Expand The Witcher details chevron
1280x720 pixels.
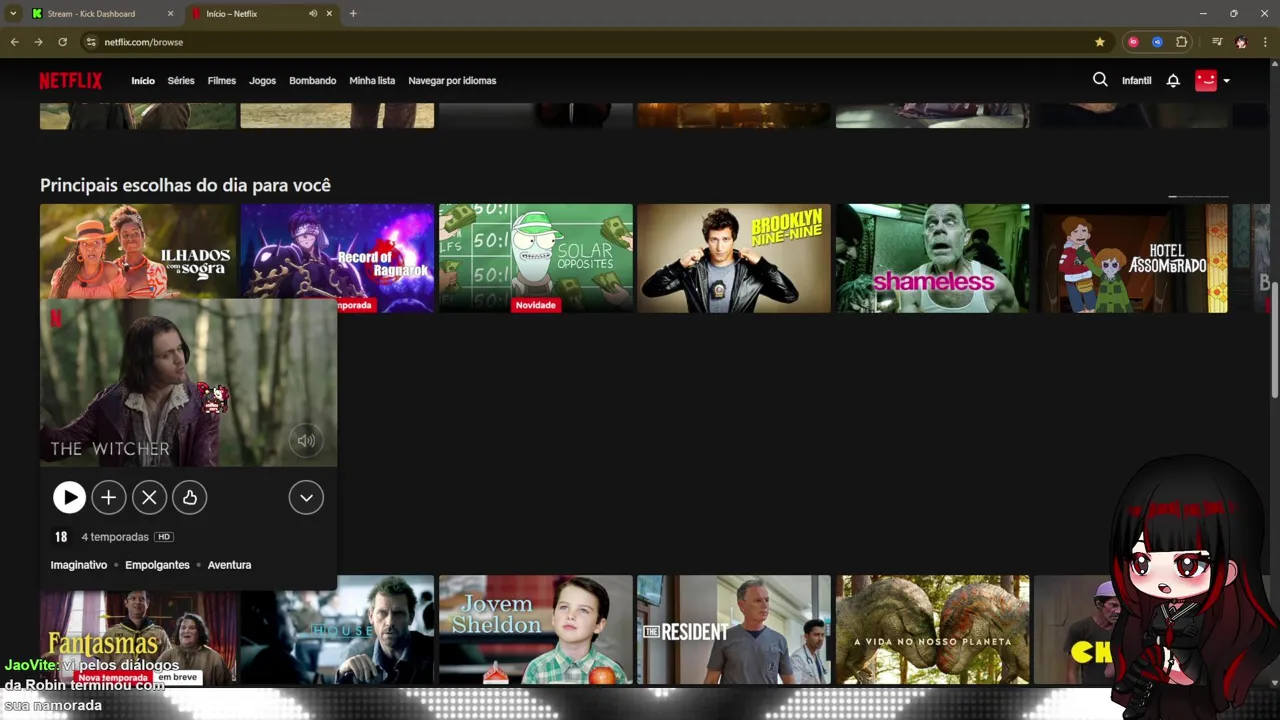pos(306,497)
